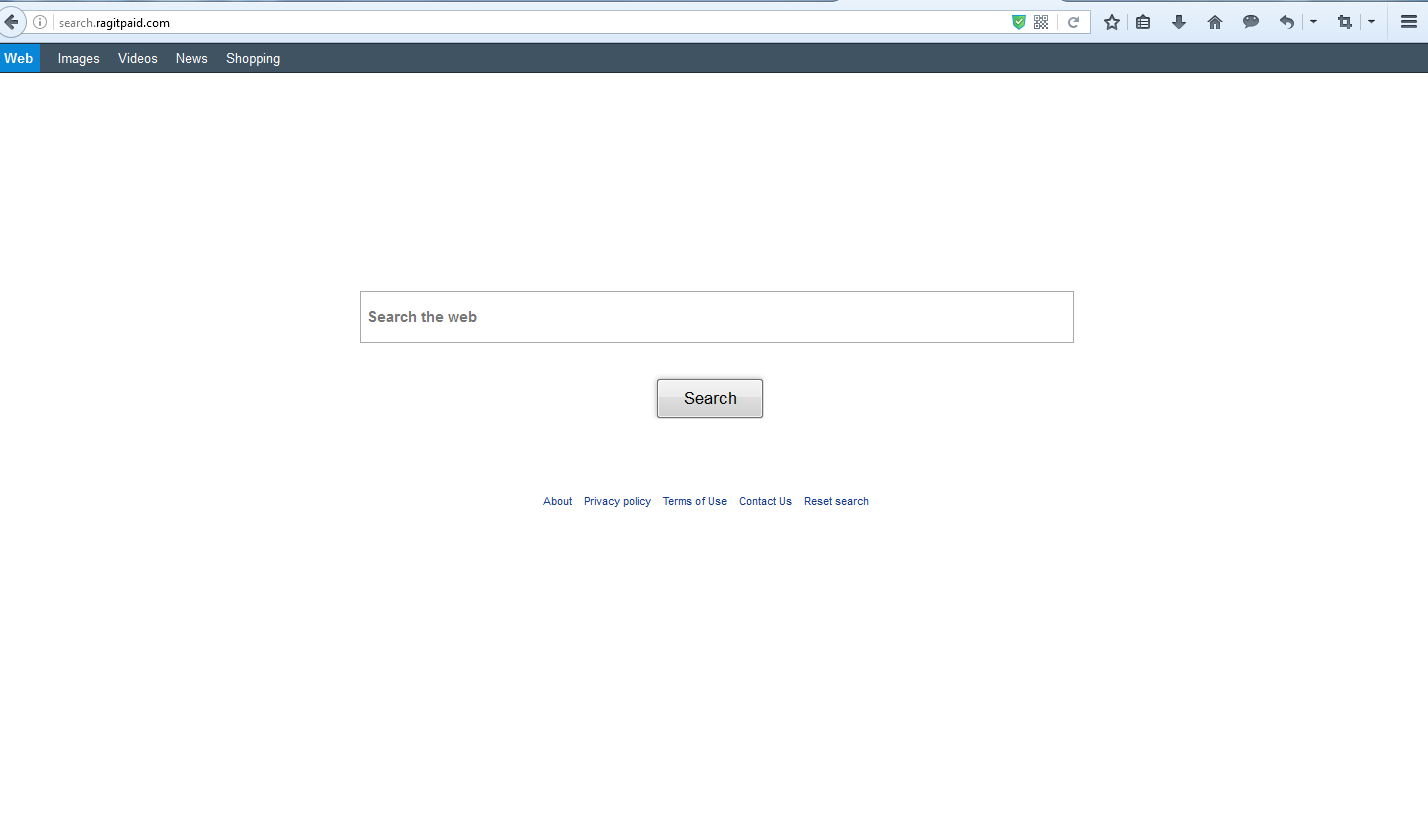Switch to the Videos tab
This screenshot has height=831, width=1428.
coord(138,58)
